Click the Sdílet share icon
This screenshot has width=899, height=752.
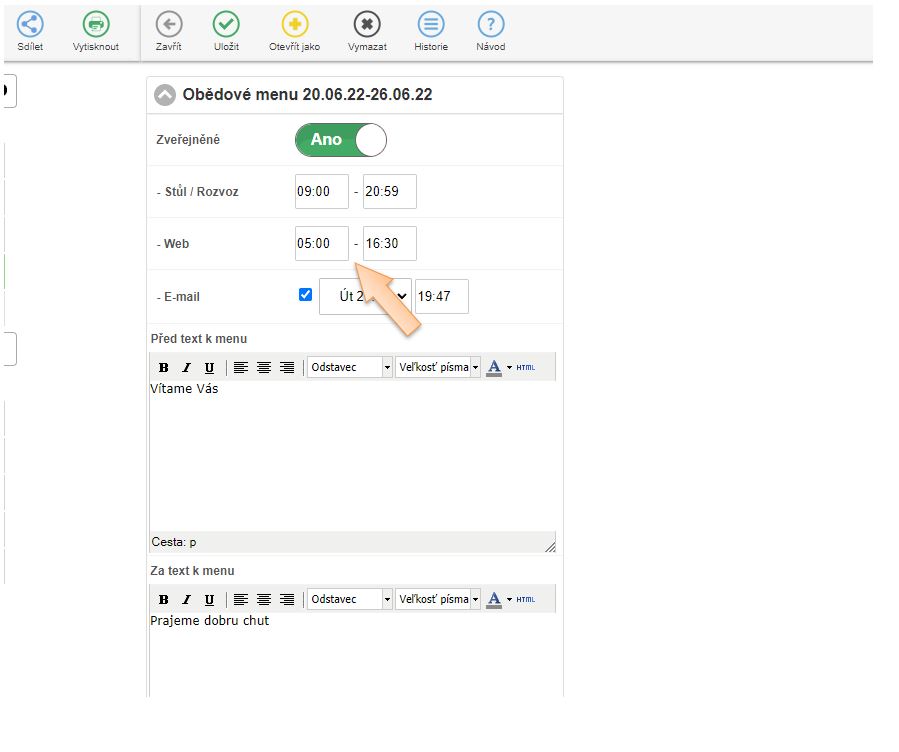coord(30,25)
